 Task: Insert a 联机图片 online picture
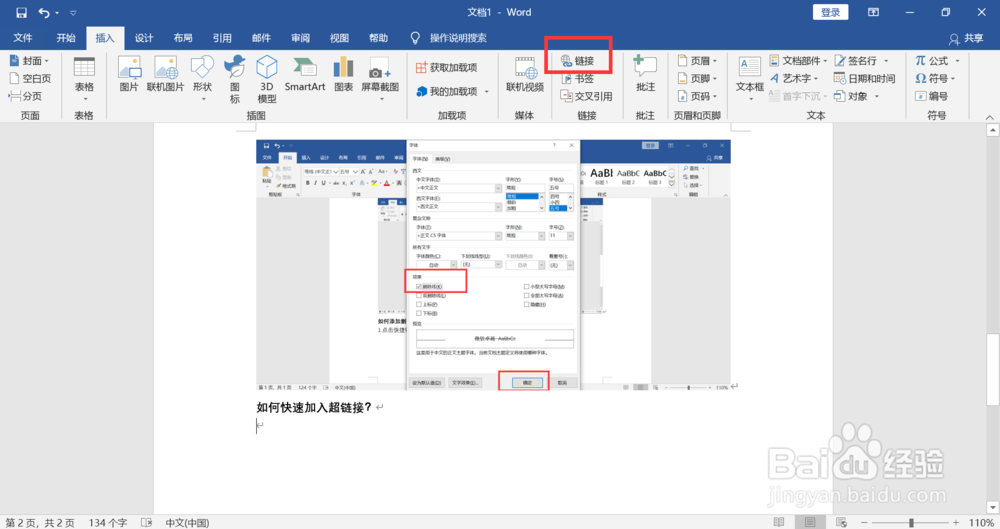[166, 75]
